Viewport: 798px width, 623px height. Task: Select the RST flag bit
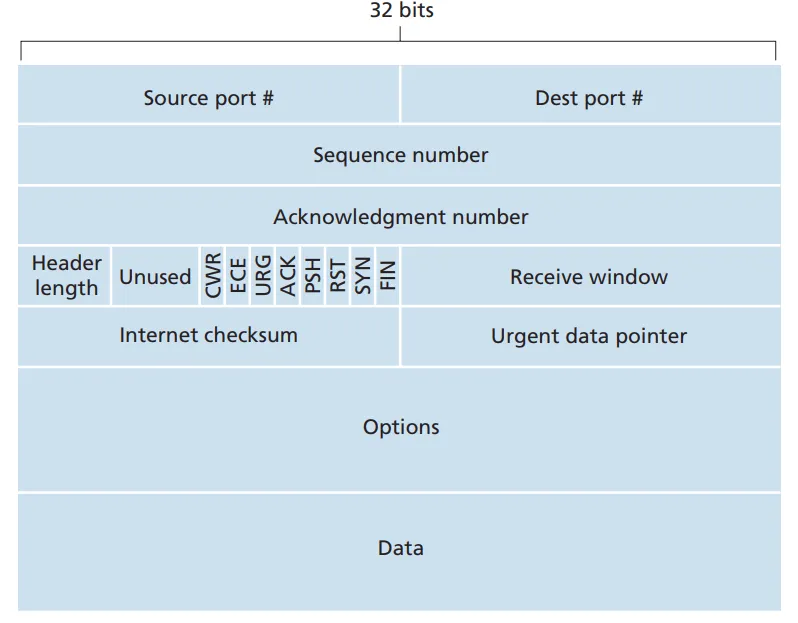[338, 276]
